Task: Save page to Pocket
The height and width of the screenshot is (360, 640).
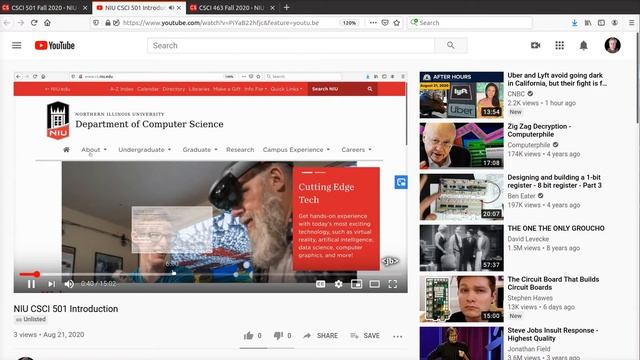Action: click(x=384, y=23)
